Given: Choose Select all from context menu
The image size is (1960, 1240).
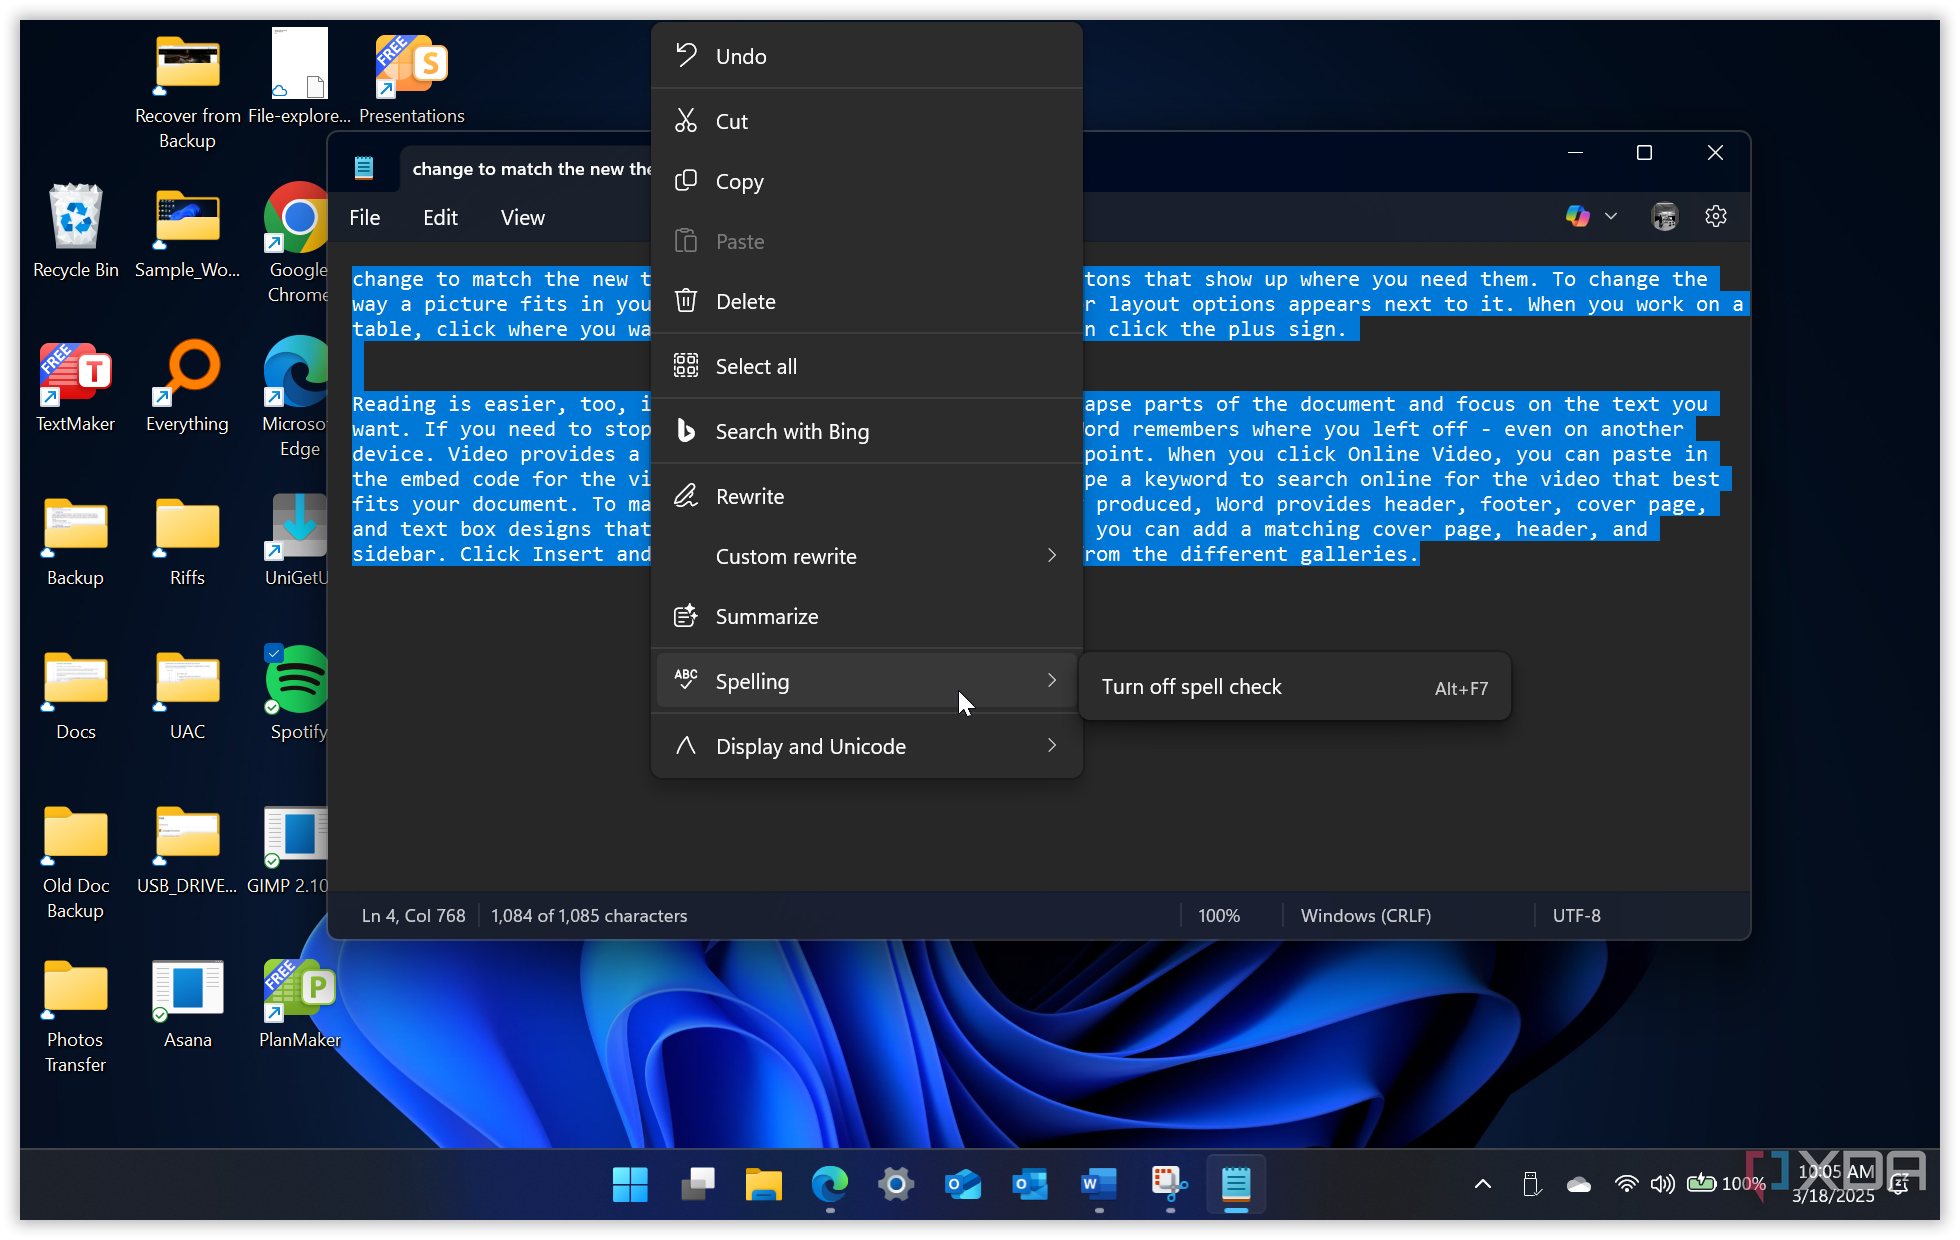Looking at the screenshot, I should tap(866, 366).
